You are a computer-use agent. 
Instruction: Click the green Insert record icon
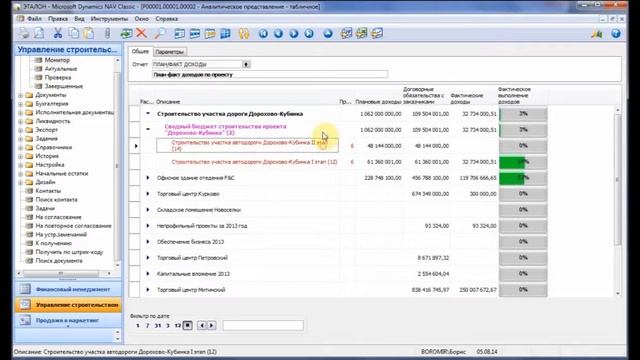tap(126, 33)
